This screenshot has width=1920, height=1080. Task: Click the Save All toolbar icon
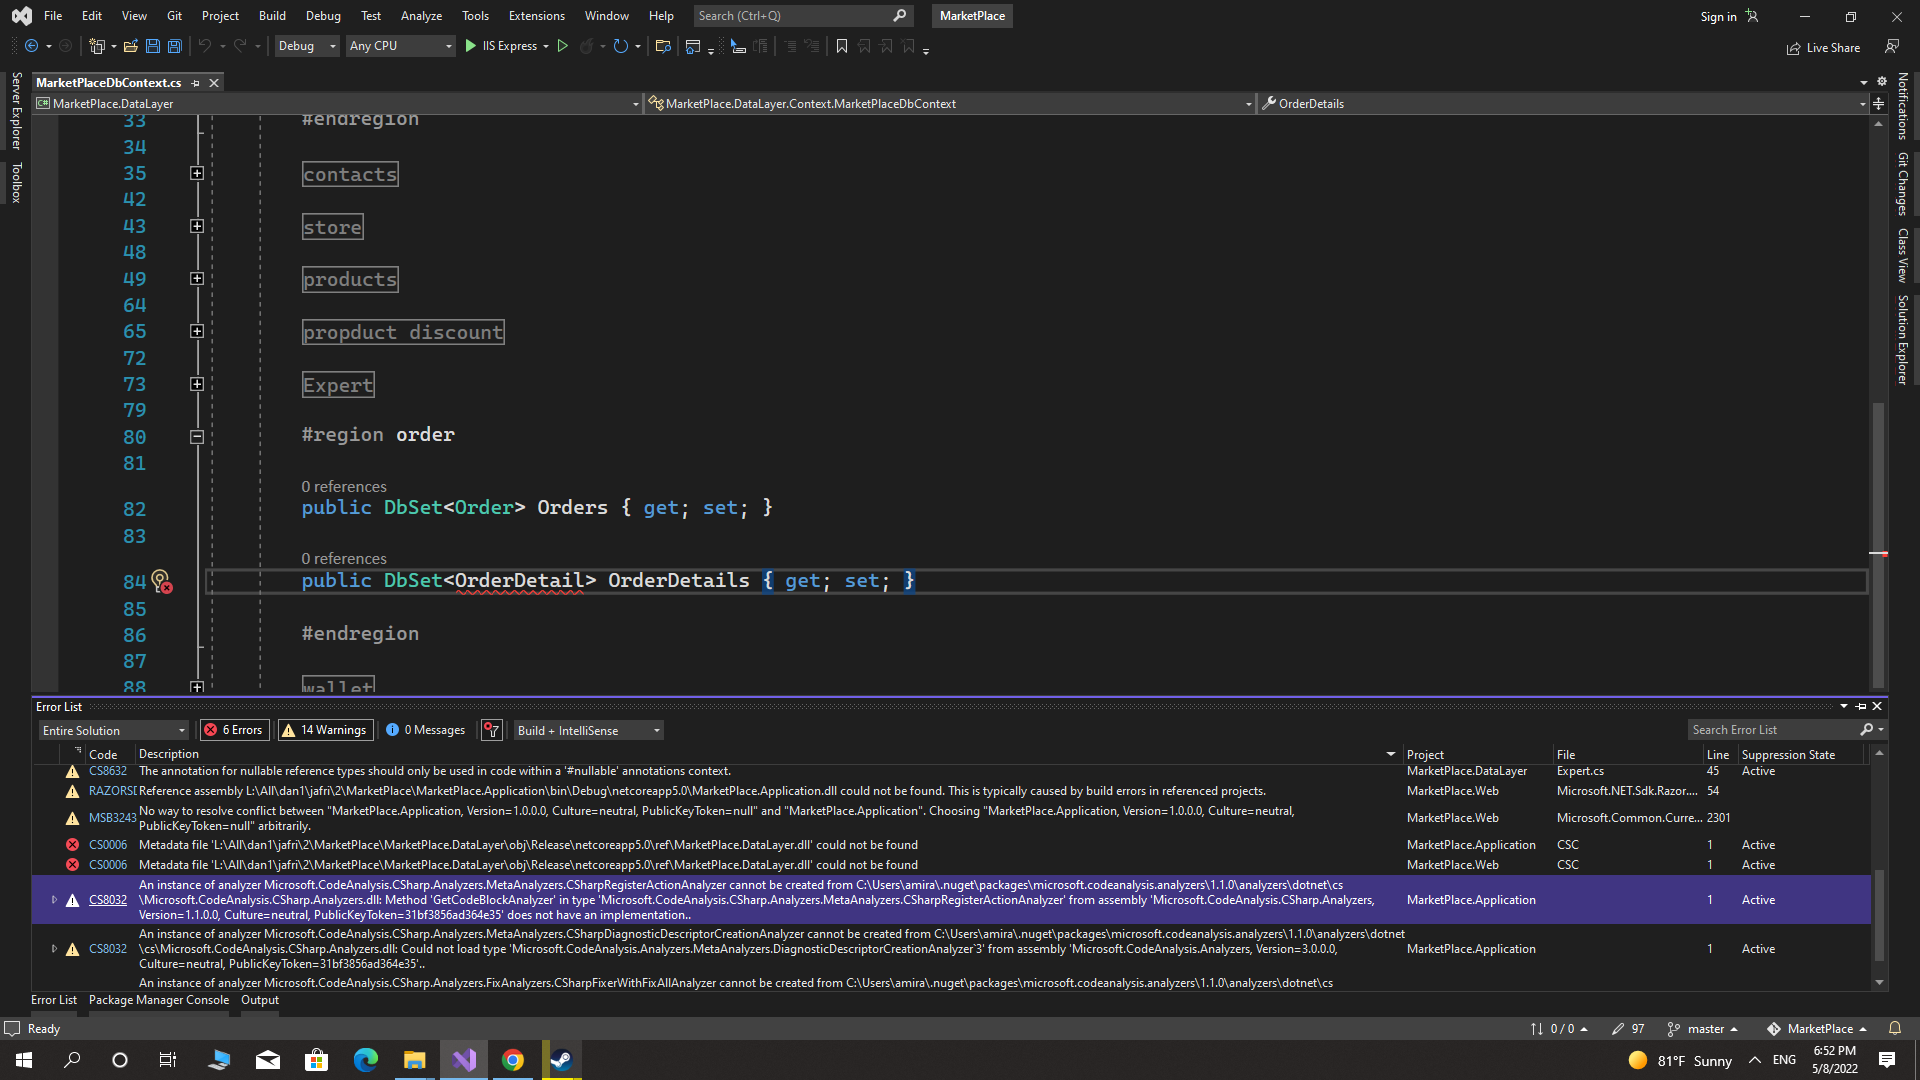coord(174,46)
